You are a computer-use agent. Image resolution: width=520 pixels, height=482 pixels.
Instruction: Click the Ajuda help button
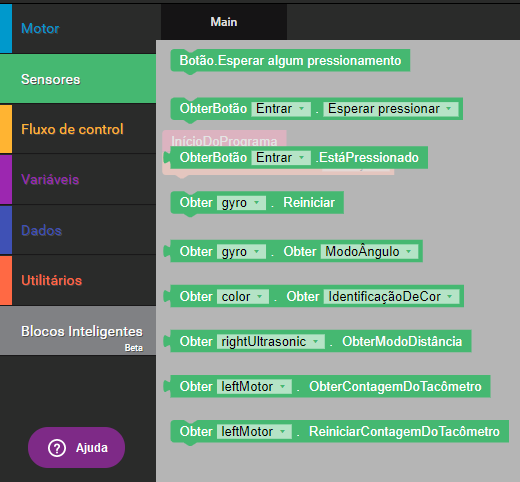76,448
